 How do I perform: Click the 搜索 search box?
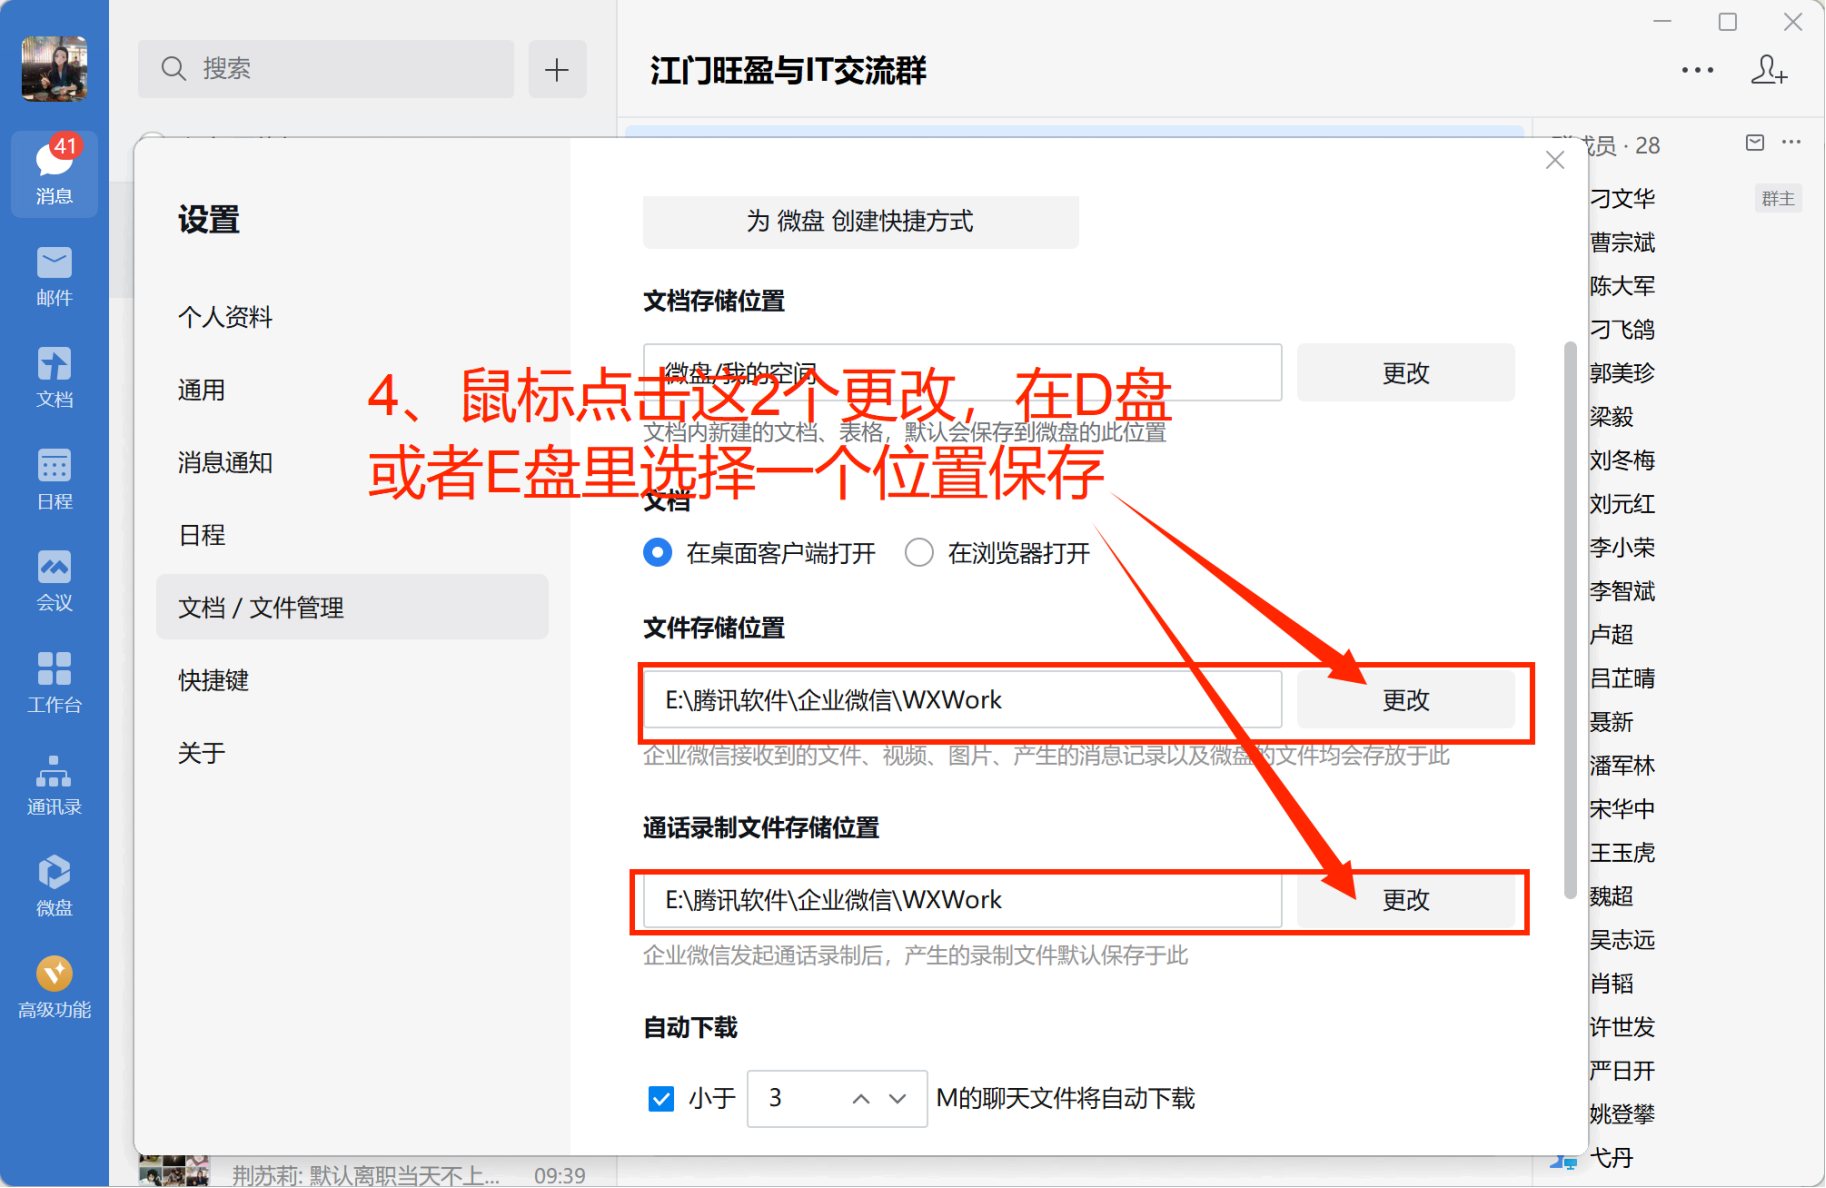[326, 69]
